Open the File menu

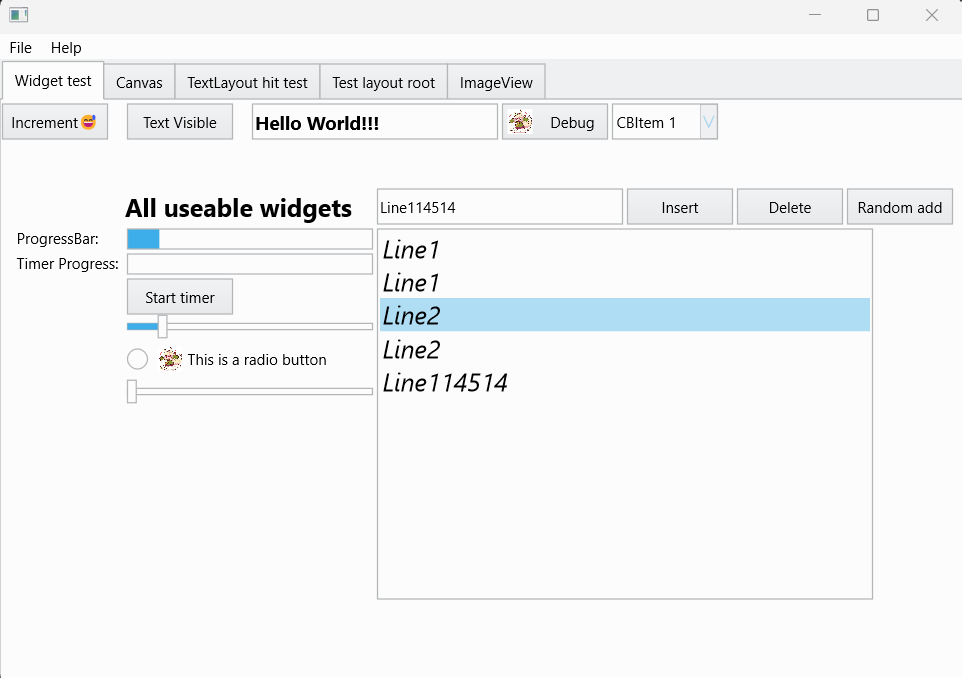pos(20,47)
